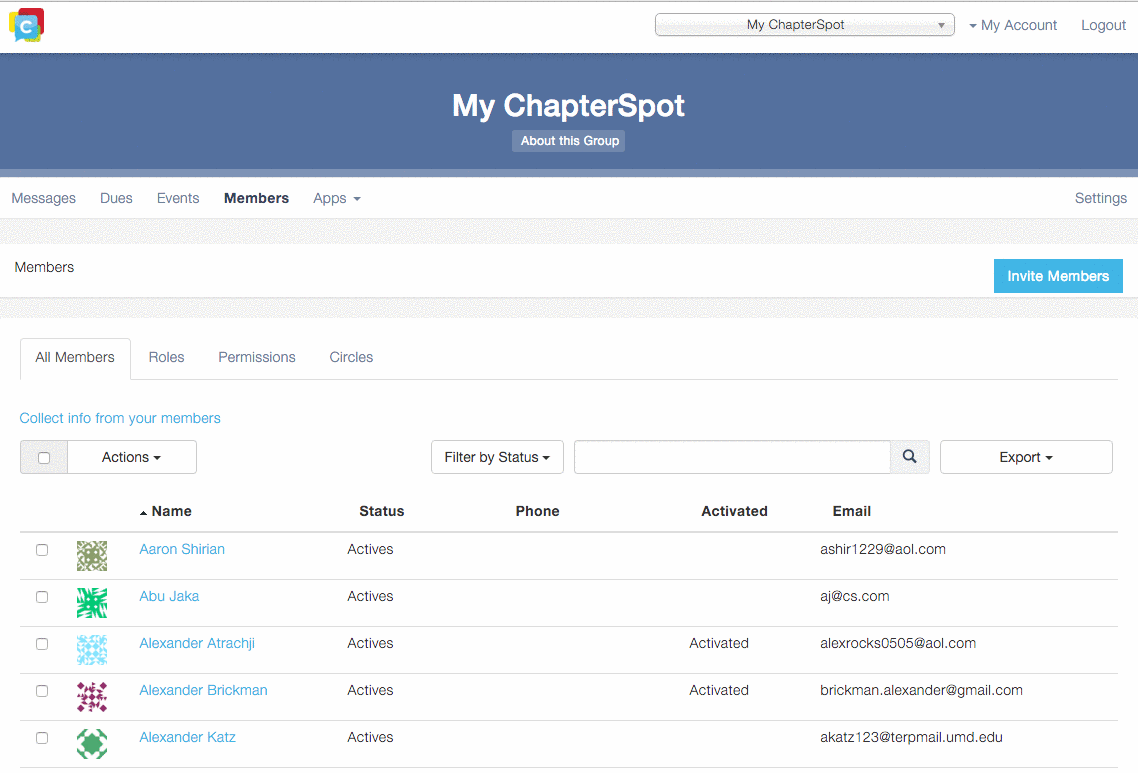The width and height of the screenshot is (1138, 773).
Task: Open the Export dropdown
Action: 1026,457
